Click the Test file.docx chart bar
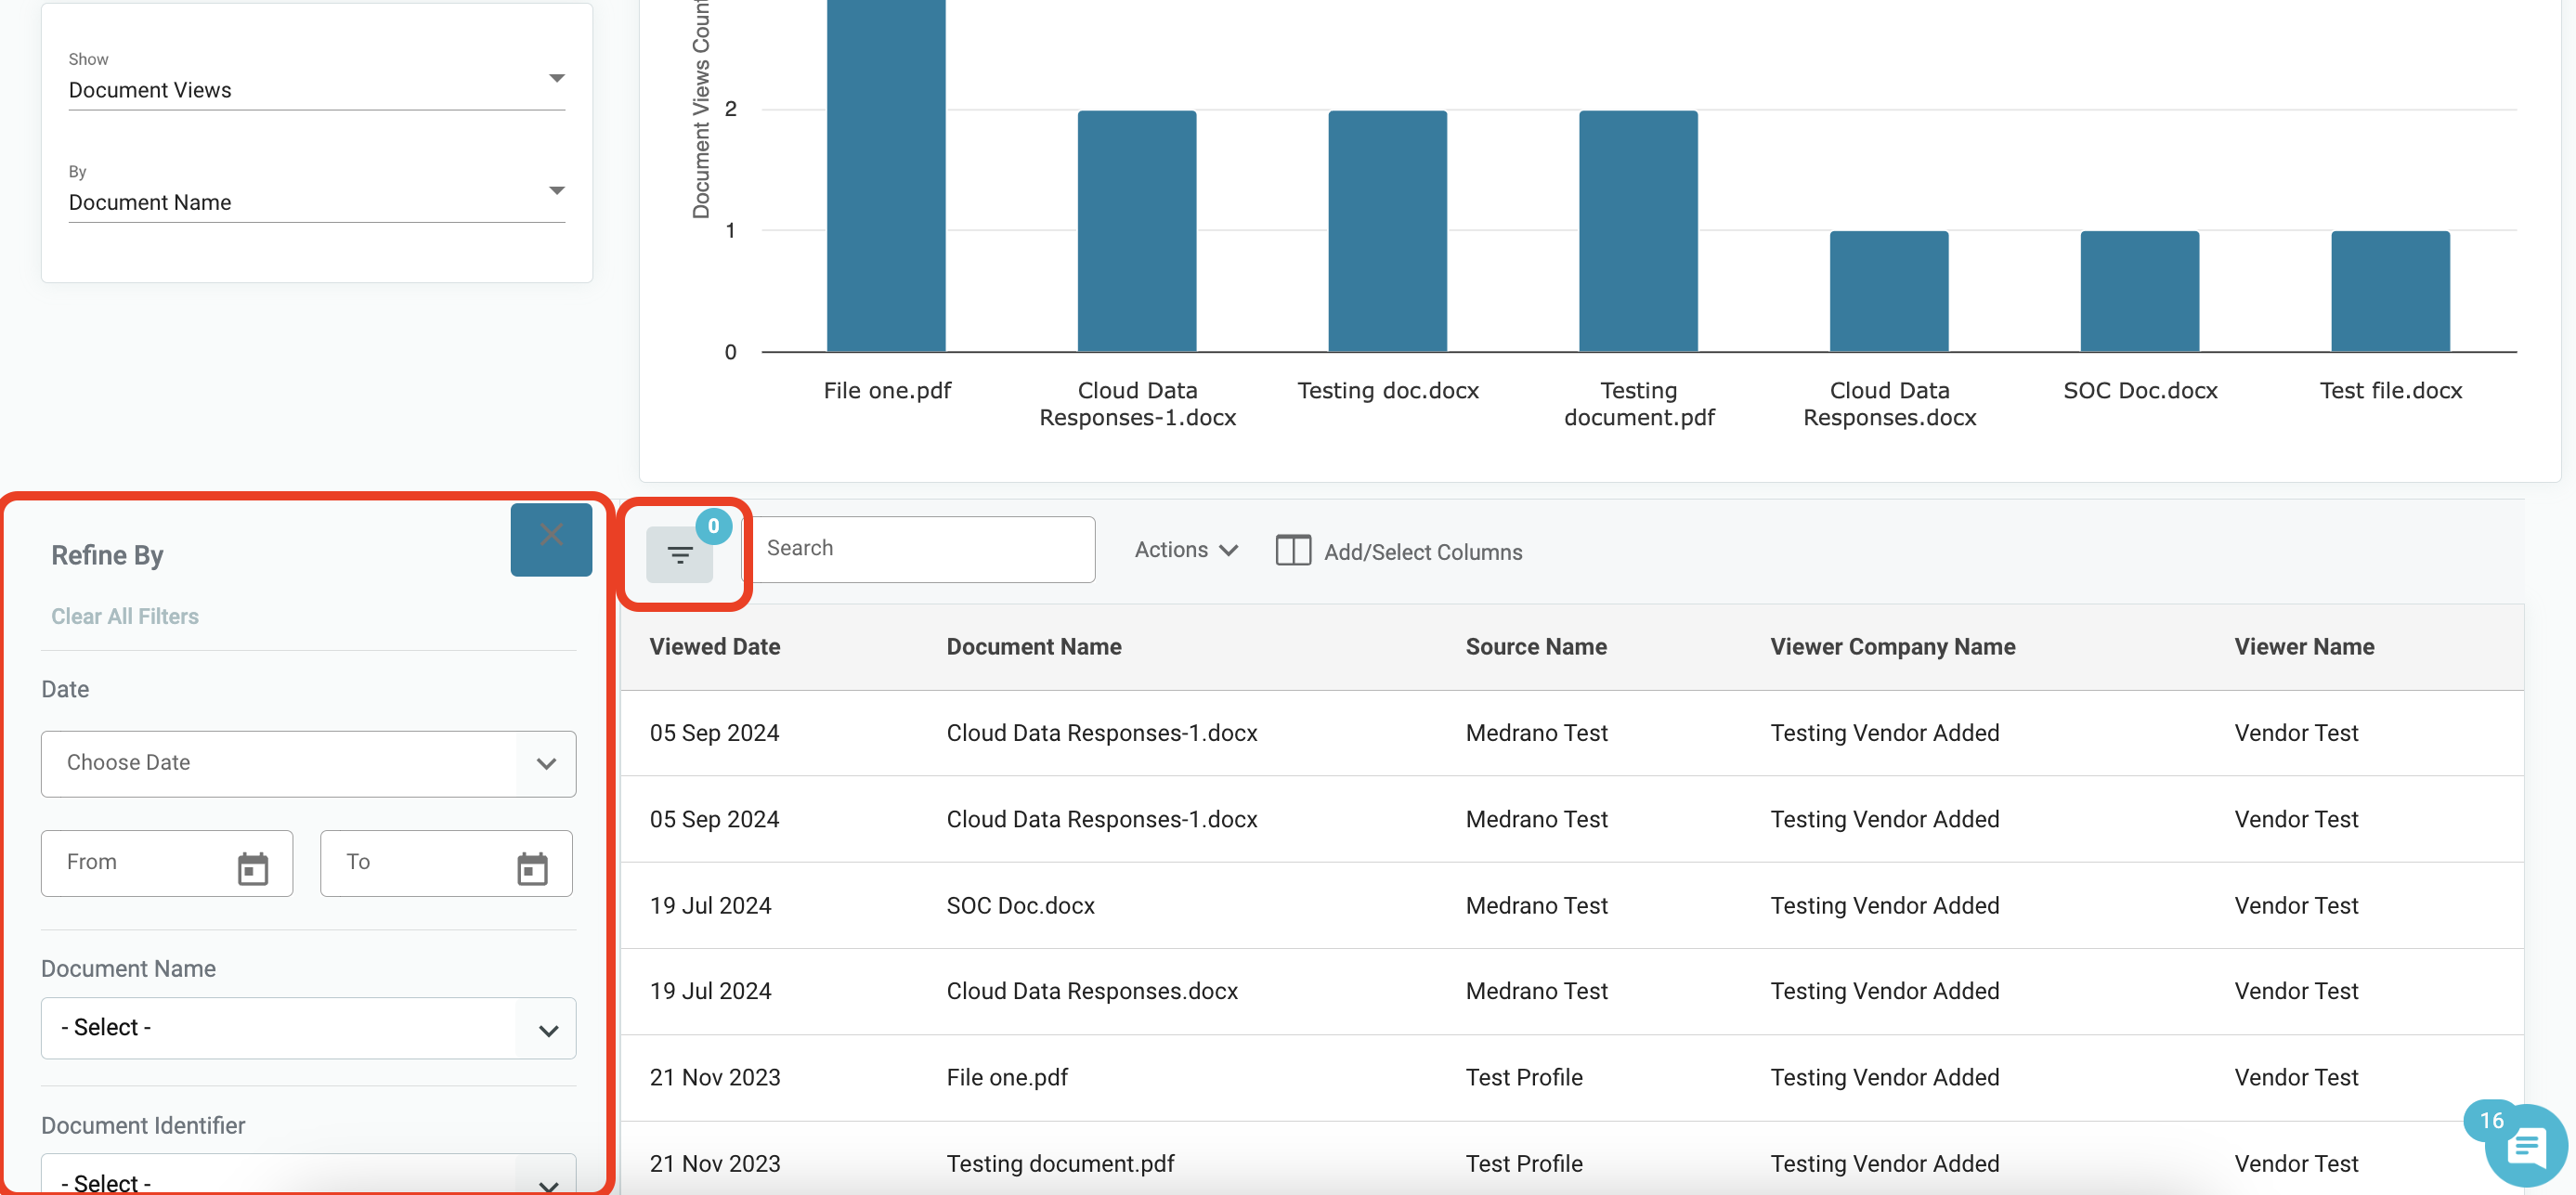2576x1195 pixels. 2391,291
